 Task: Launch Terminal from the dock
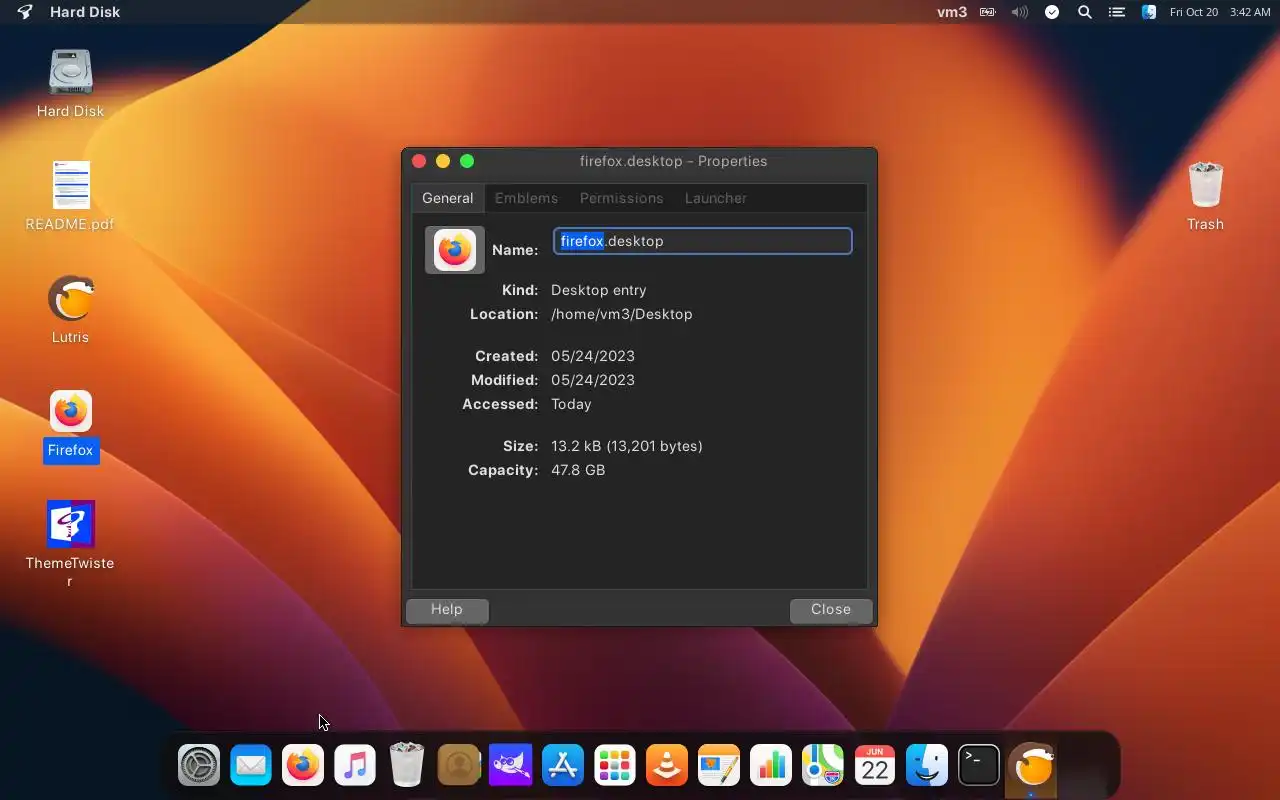click(979, 767)
